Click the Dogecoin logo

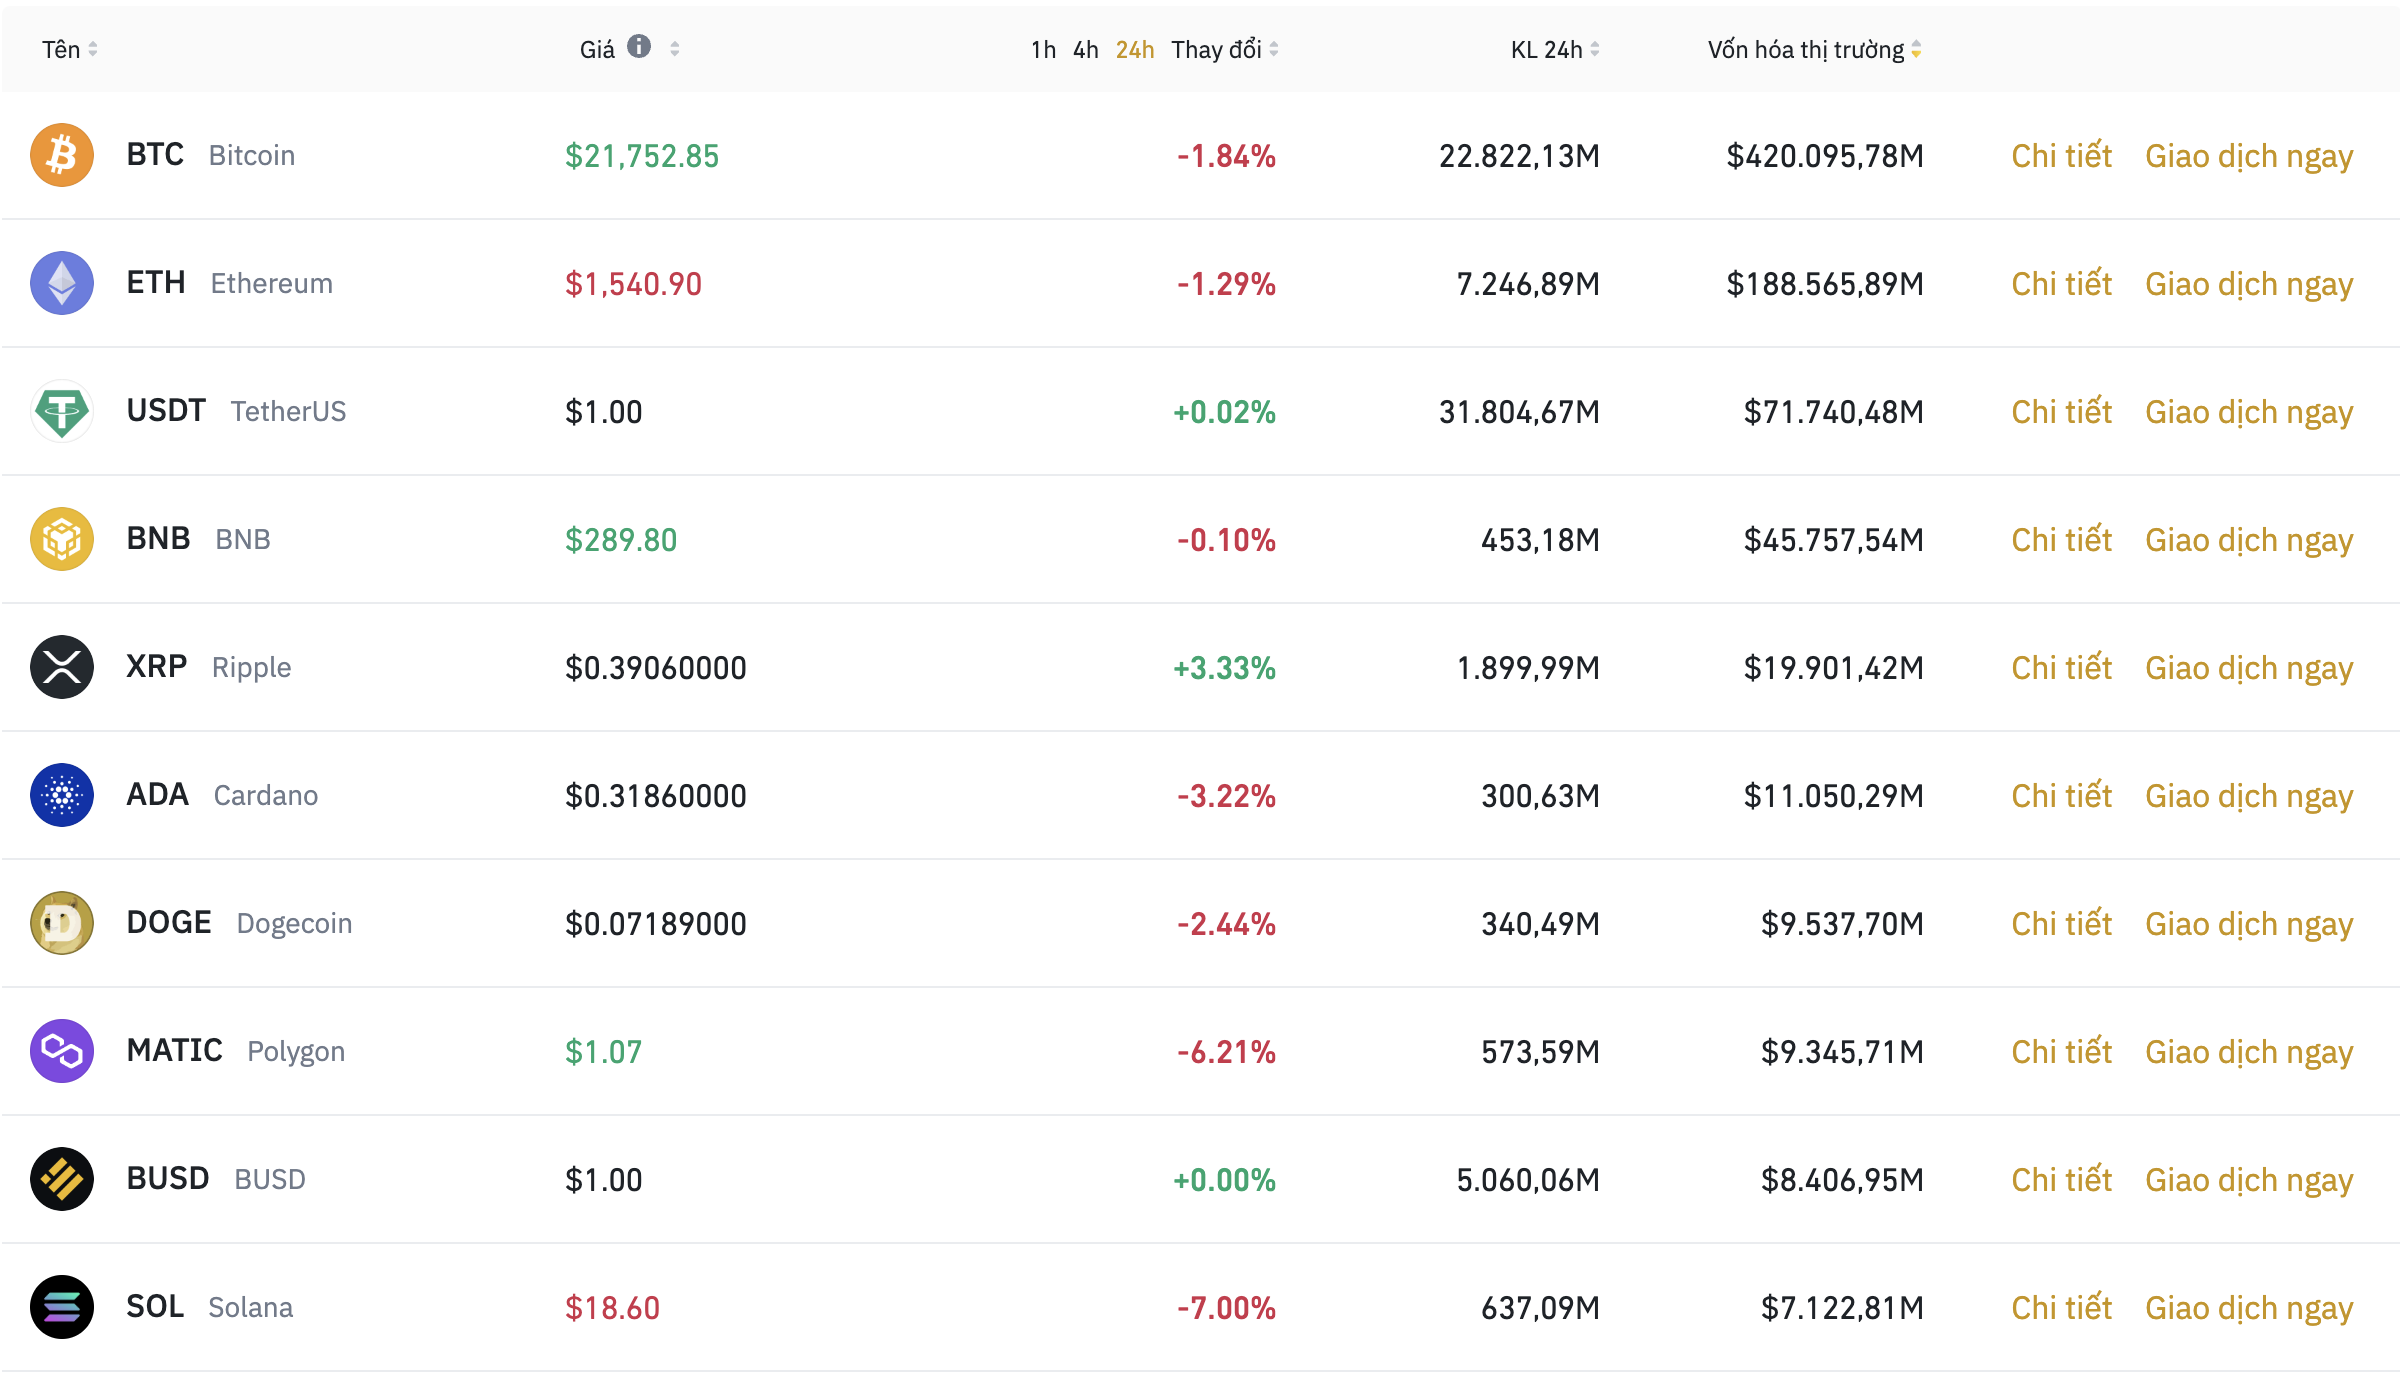62,923
